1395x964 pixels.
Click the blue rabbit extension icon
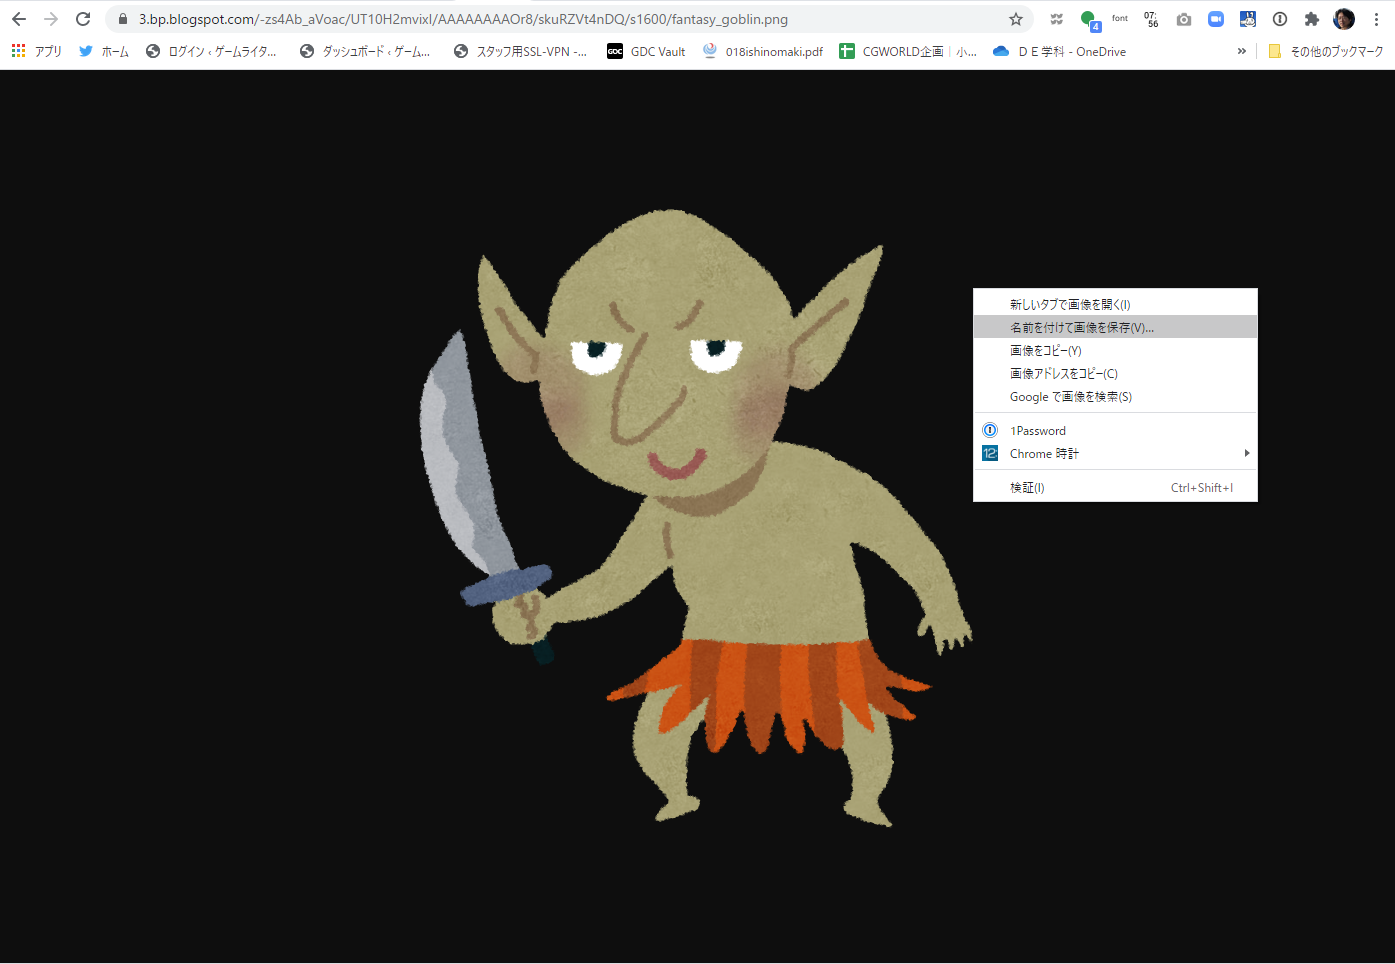tap(1248, 19)
